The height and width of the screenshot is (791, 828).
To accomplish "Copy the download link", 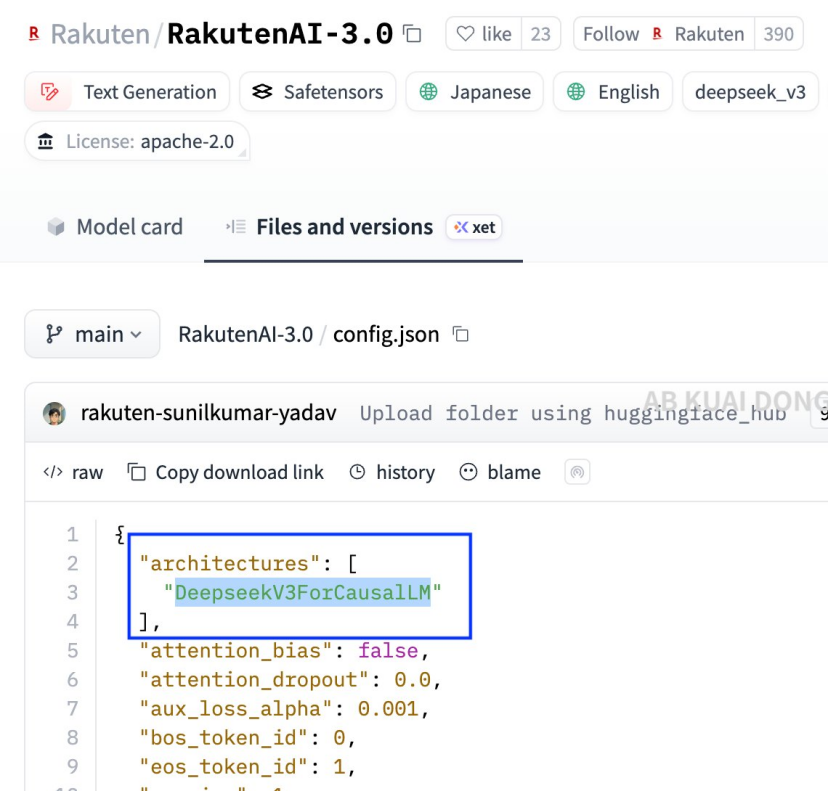I will click(x=225, y=472).
